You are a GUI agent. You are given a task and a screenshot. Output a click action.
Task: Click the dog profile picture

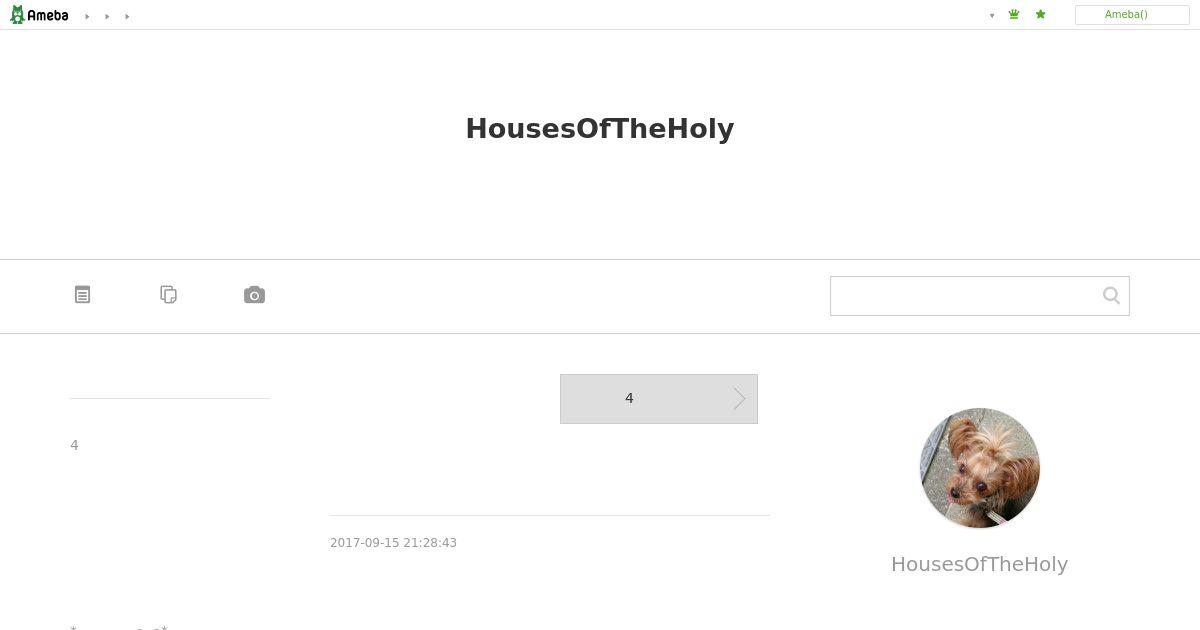click(980, 468)
